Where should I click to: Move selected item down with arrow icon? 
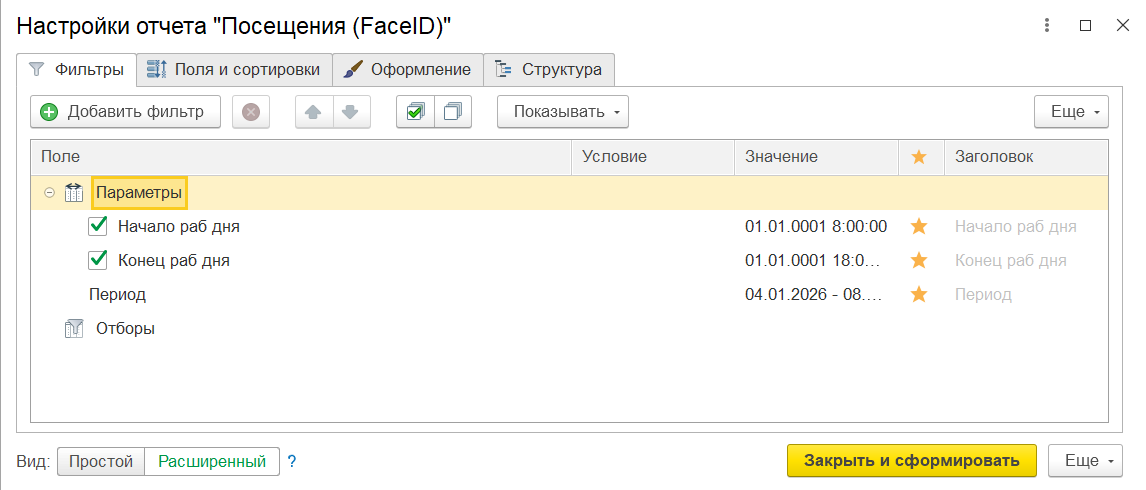pos(350,112)
